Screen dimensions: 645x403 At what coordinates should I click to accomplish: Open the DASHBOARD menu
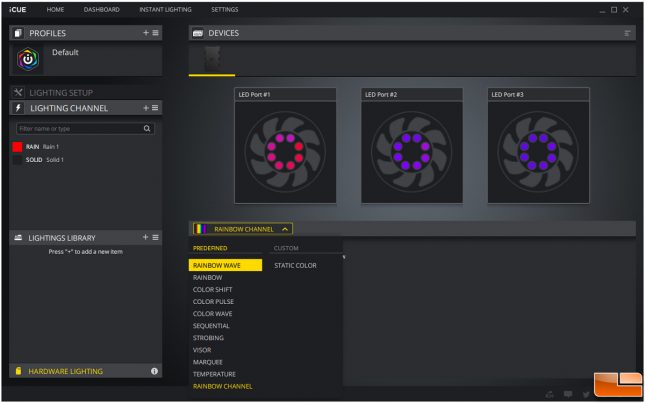pos(102,9)
